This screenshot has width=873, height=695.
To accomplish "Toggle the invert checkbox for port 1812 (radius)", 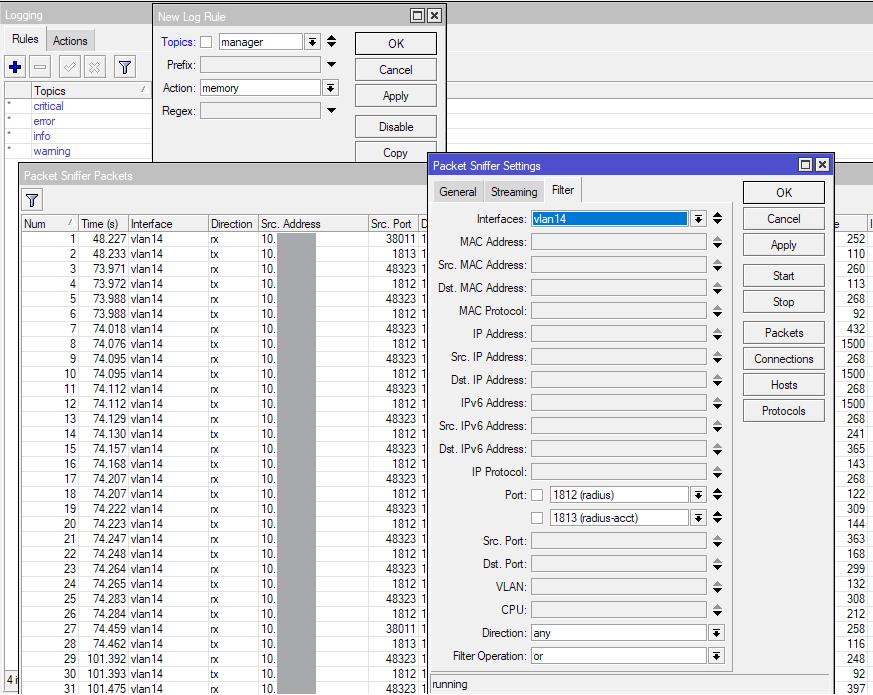I will point(537,495).
